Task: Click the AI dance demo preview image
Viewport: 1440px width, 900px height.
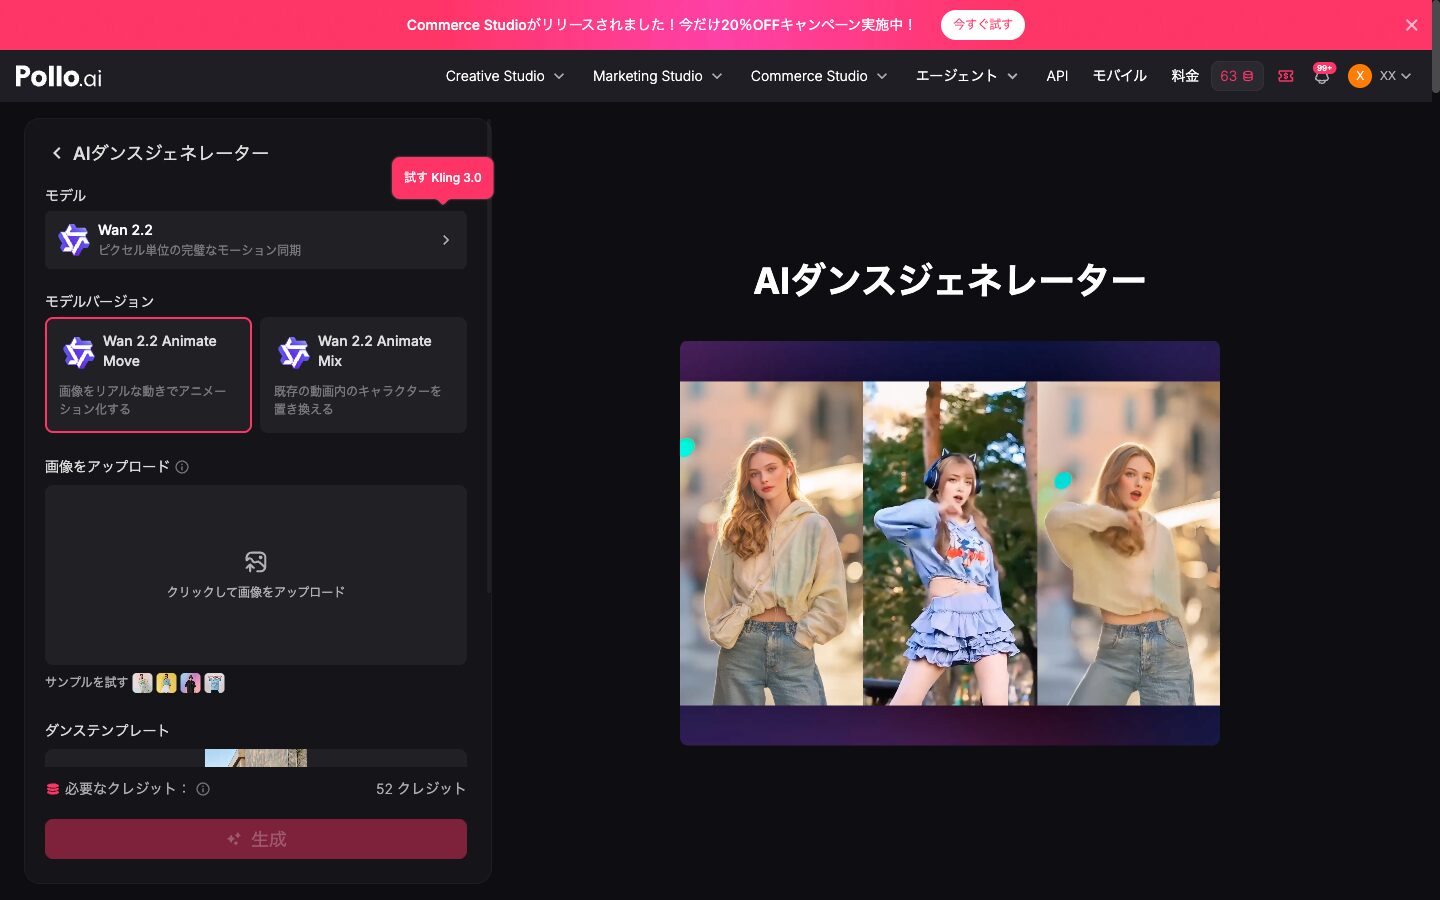Action: [950, 543]
